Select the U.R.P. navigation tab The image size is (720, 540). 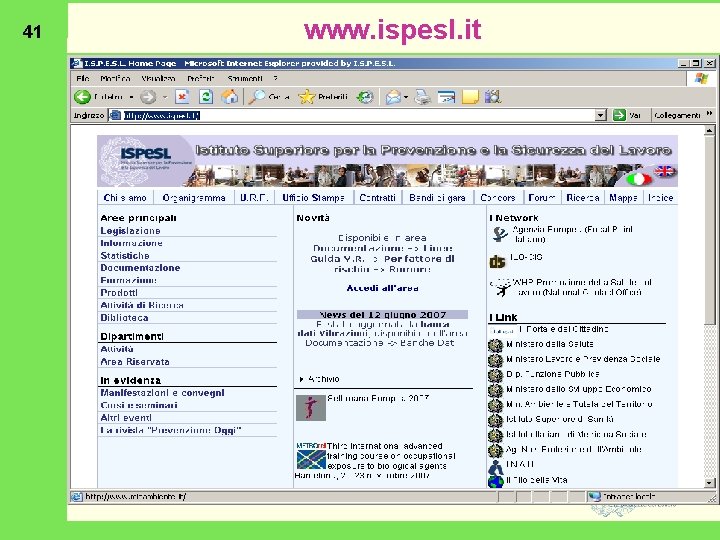(254, 198)
